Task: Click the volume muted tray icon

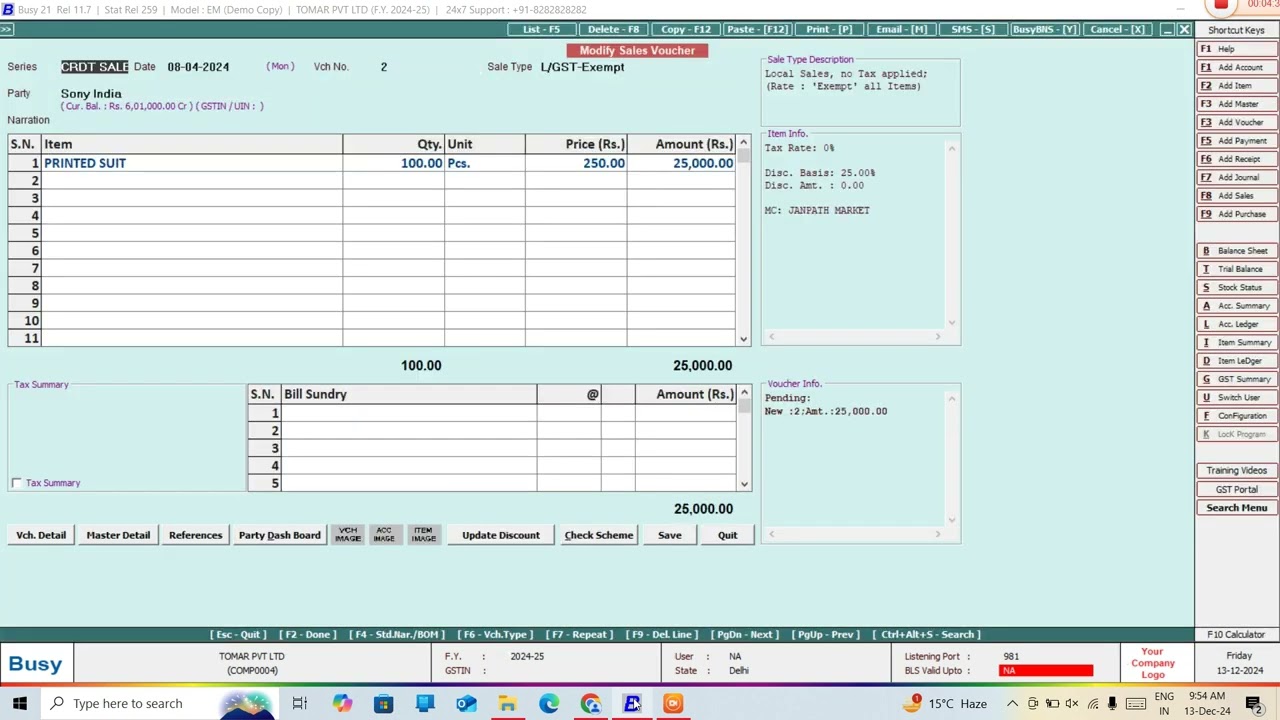Action: (x=1072, y=704)
